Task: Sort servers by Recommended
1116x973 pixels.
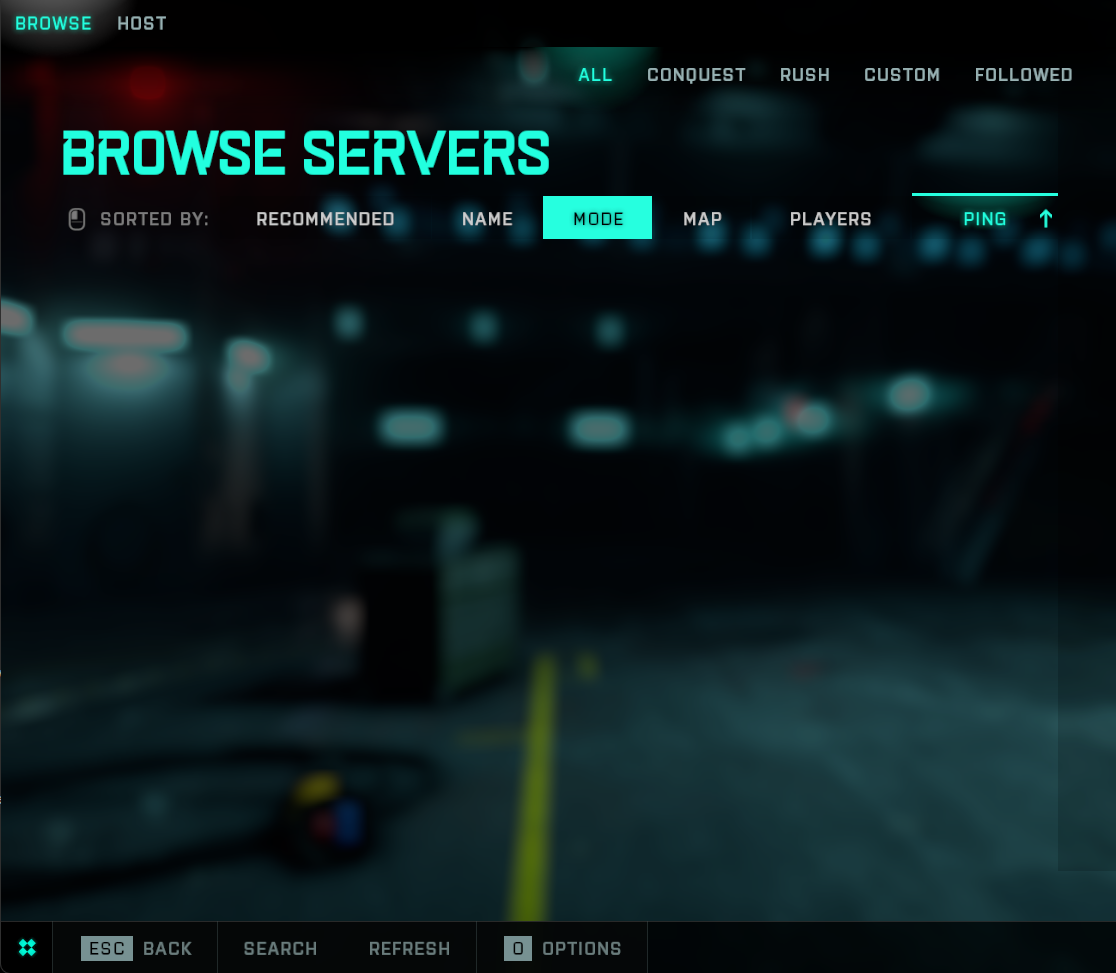Action: [x=325, y=219]
